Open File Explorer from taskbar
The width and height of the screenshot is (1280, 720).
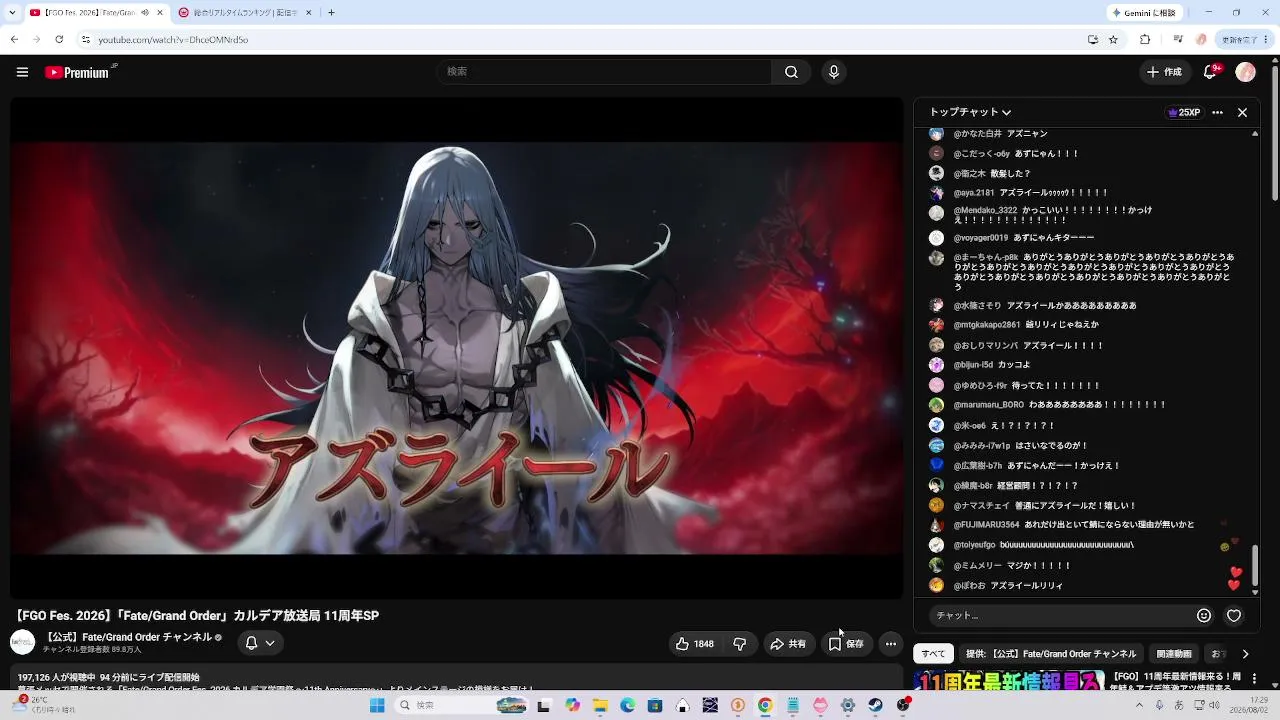click(601, 705)
